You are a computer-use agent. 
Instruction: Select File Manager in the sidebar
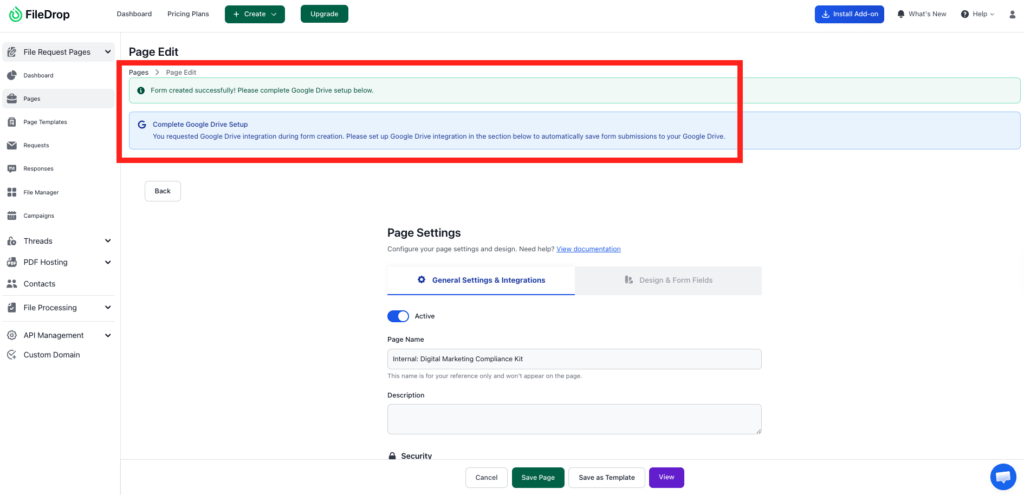click(x=58, y=193)
